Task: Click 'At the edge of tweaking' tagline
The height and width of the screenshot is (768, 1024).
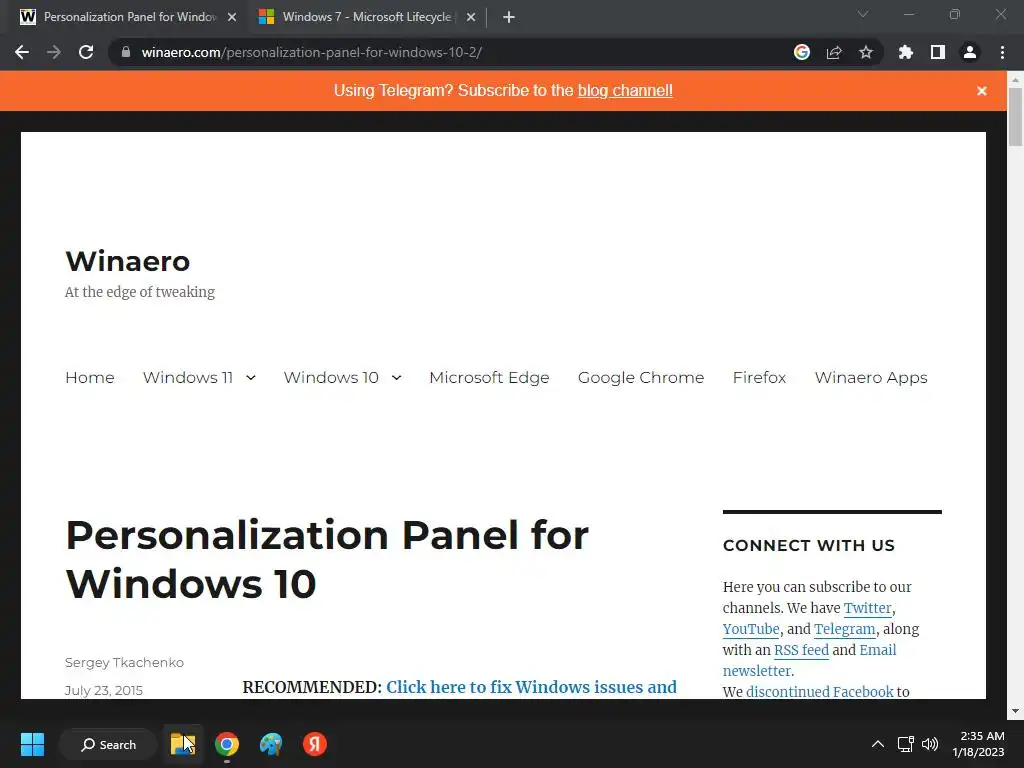Action: click(x=140, y=292)
